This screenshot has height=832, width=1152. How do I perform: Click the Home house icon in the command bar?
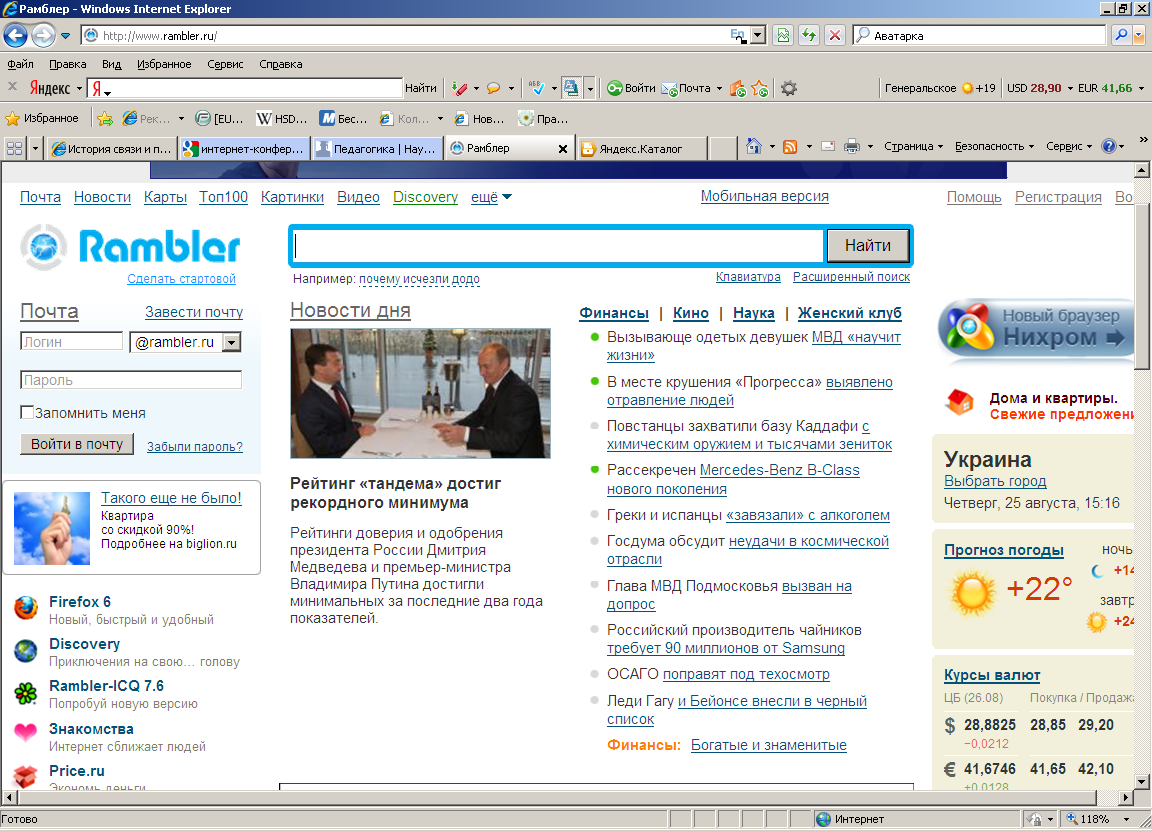point(754,146)
